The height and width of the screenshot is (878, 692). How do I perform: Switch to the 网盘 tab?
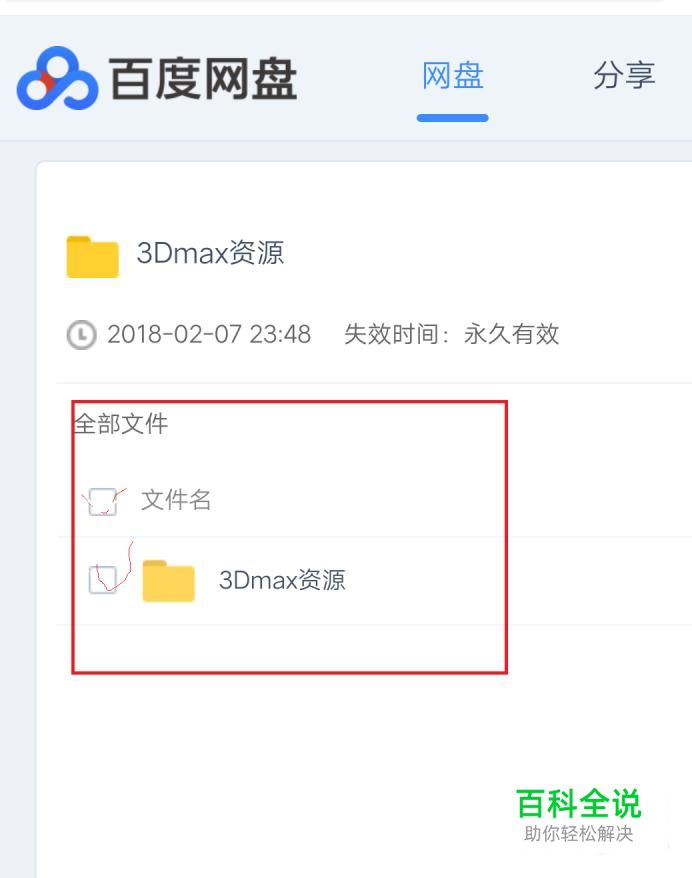click(452, 76)
